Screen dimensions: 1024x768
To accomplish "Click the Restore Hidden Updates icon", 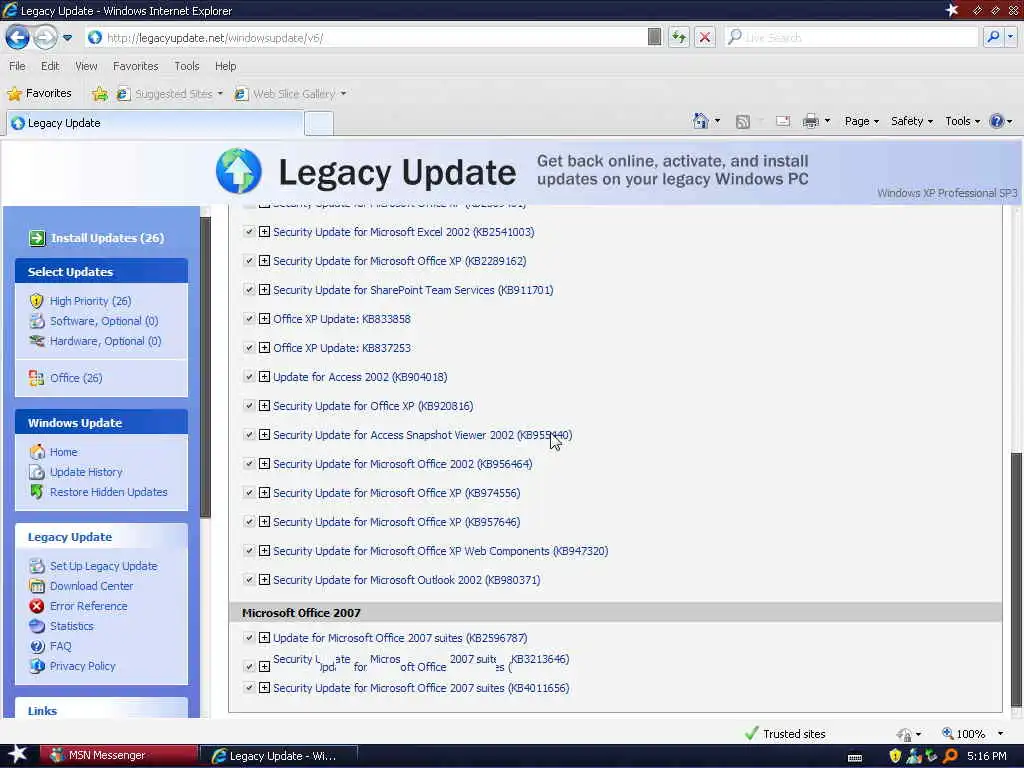I will [37, 492].
